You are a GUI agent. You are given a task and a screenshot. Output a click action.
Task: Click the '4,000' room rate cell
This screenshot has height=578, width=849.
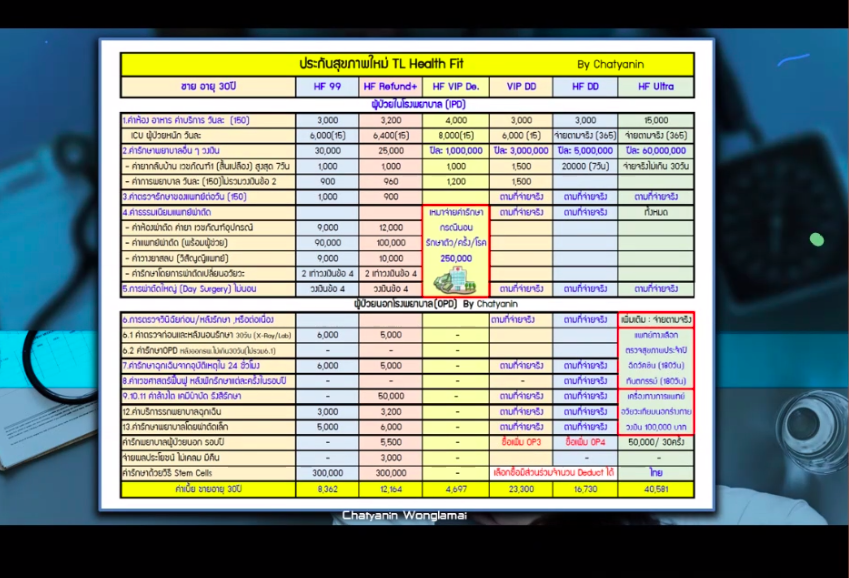coord(456,120)
